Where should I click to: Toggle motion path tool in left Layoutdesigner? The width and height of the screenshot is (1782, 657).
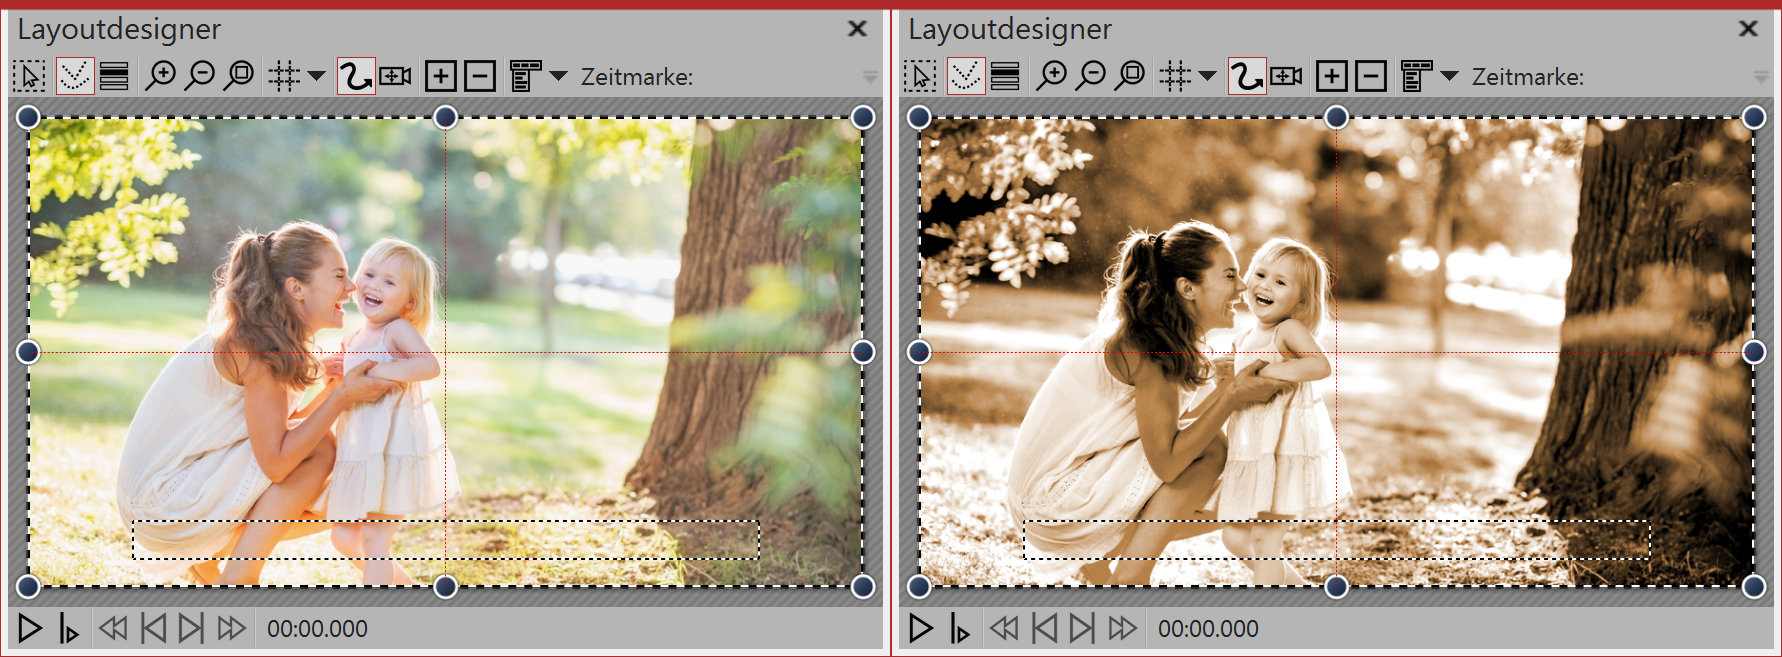tap(355, 76)
